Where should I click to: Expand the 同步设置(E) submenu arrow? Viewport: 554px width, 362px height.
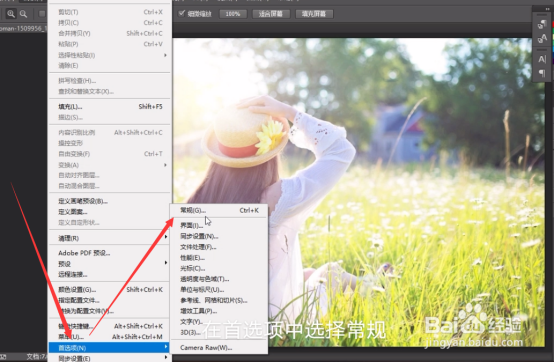click(165, 358)
